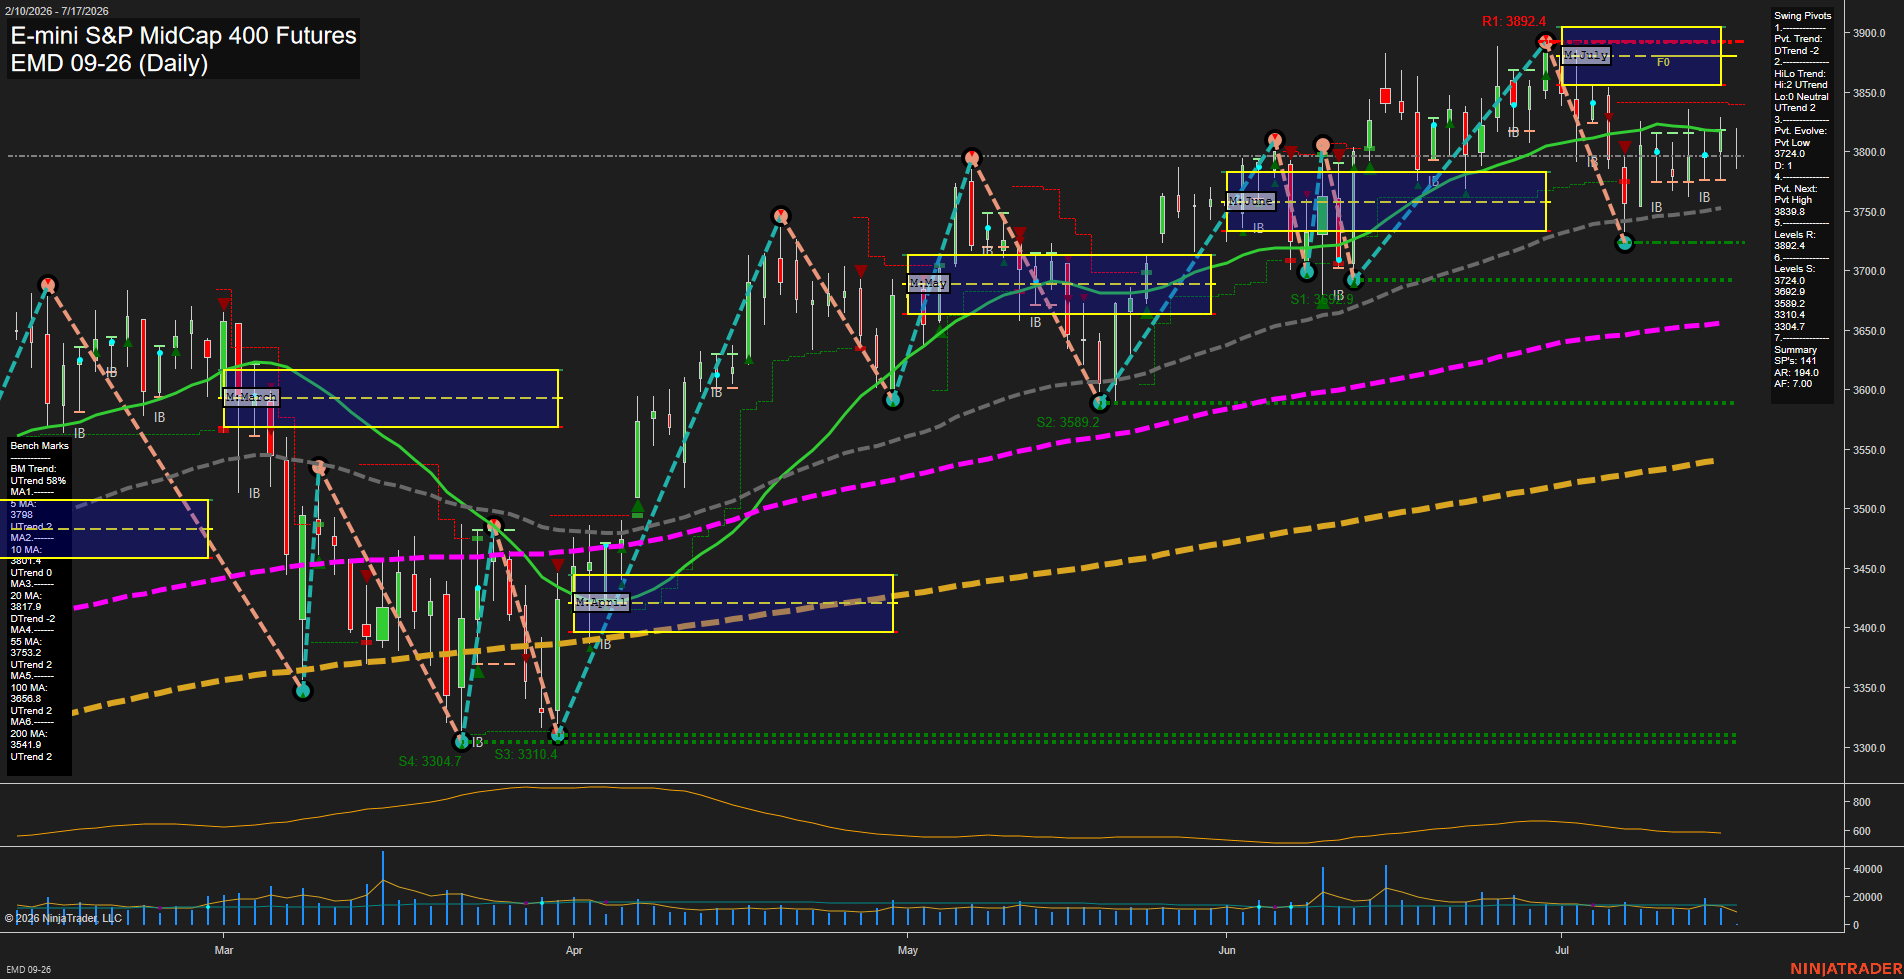Select the 20 MA: row in Bench Marks
The width and height of the screenshot is (1904, 979).
point(26,596)
